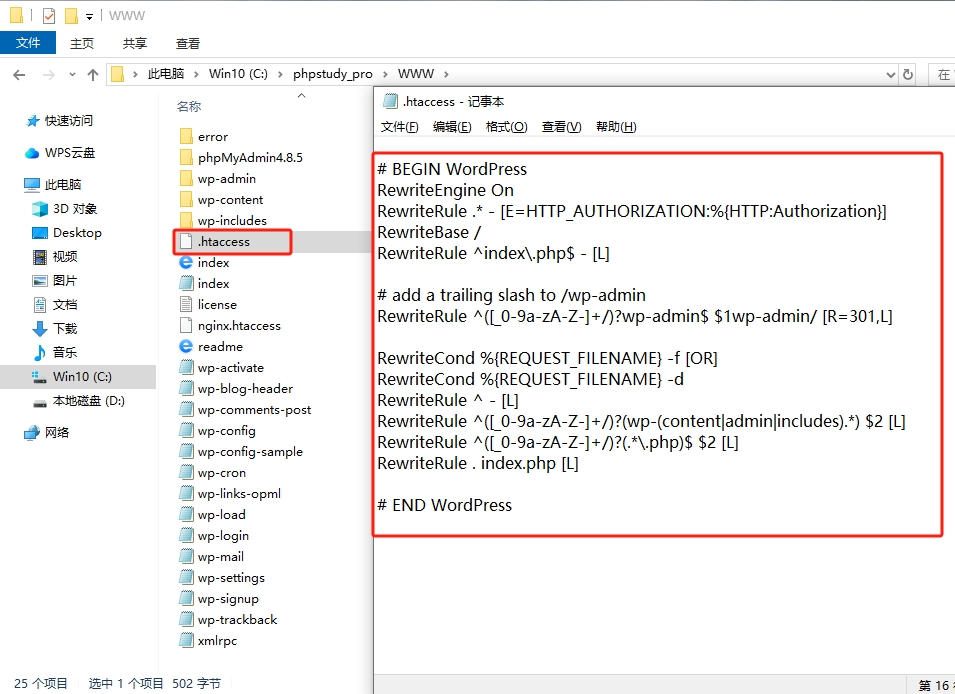Viewport: 955px width, 694px height.
Task: Expand chevron after phpstudy_pro in address bar
Action: pos(385,74)
